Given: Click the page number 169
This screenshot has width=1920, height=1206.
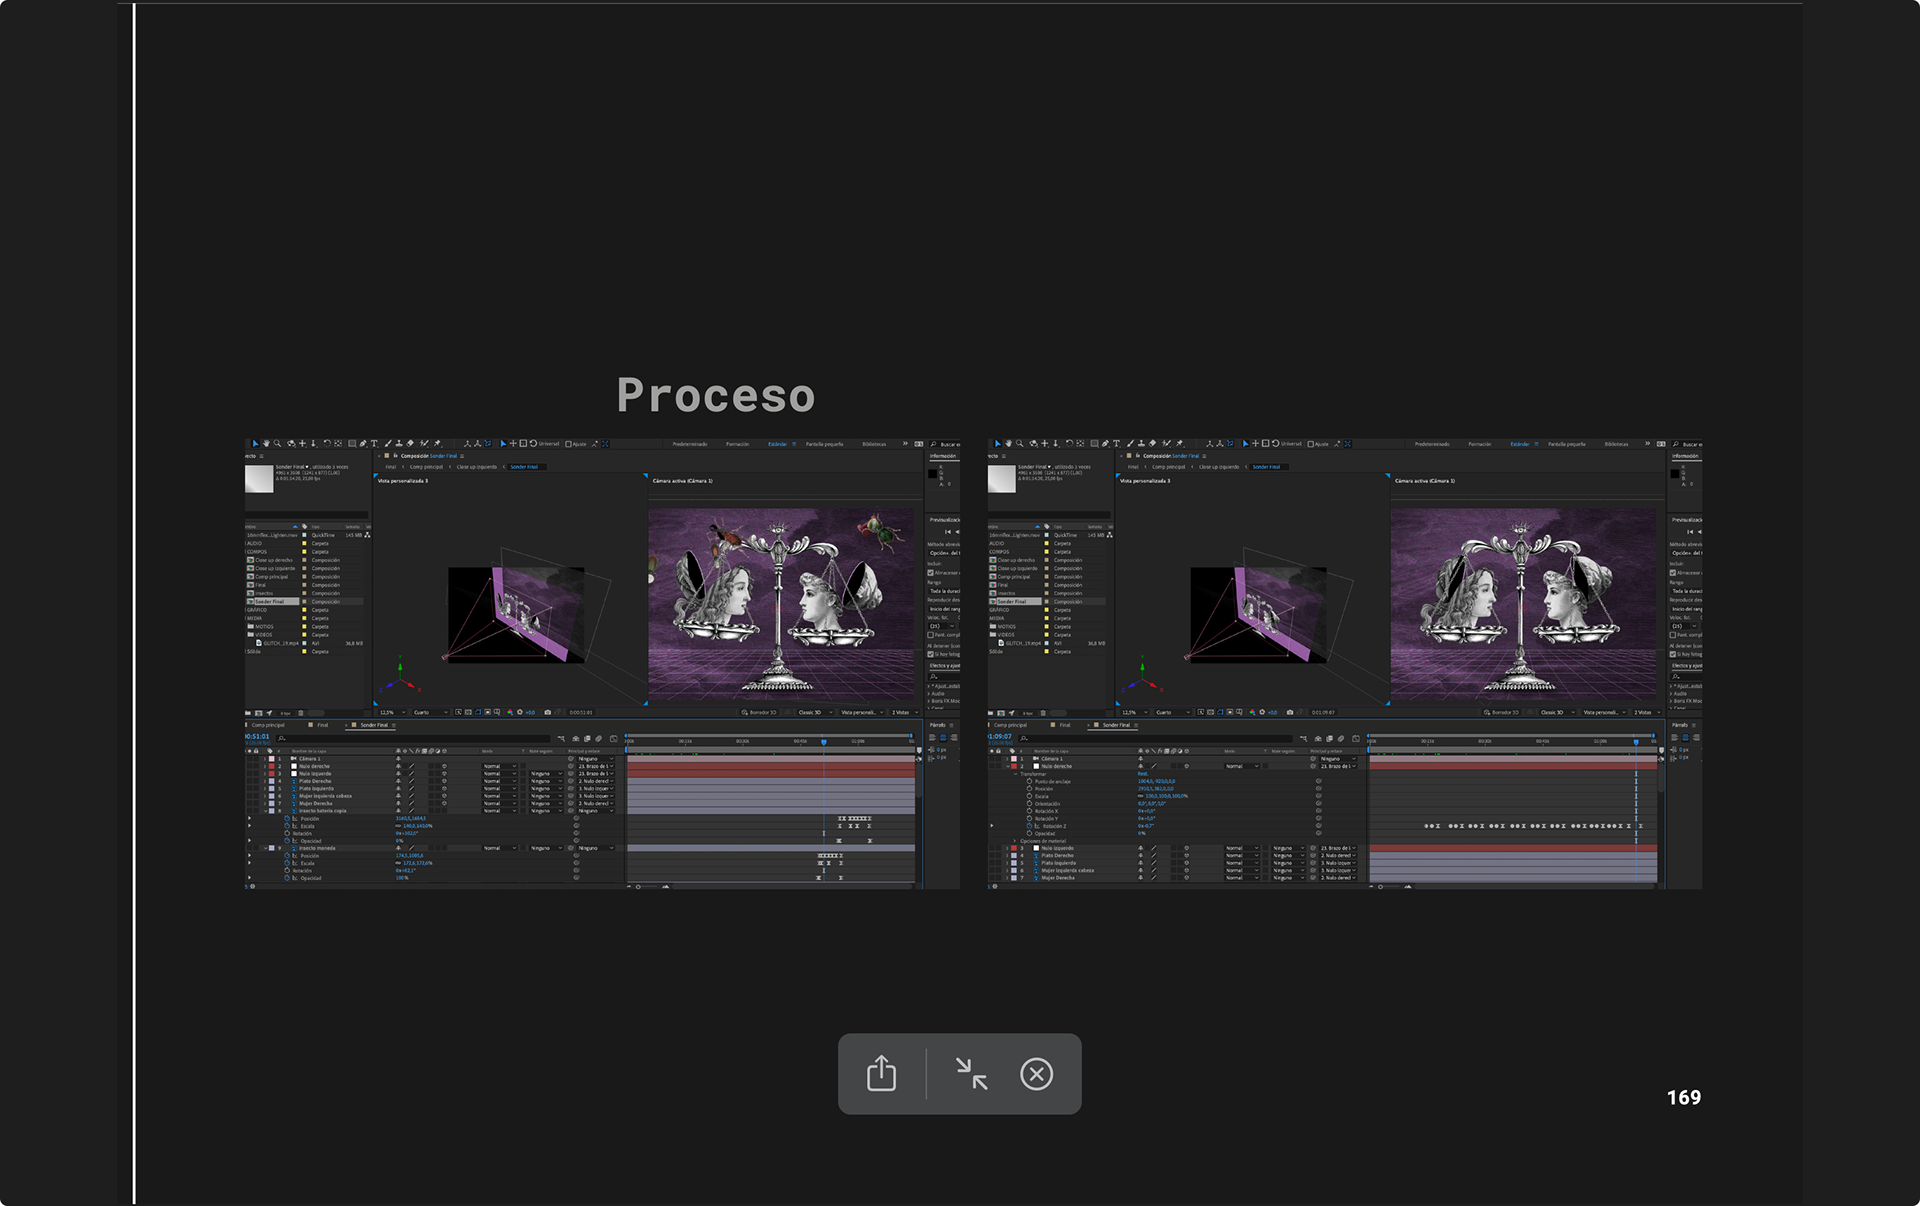Looking at the screenshot, I should (x=1683, y=1097).
